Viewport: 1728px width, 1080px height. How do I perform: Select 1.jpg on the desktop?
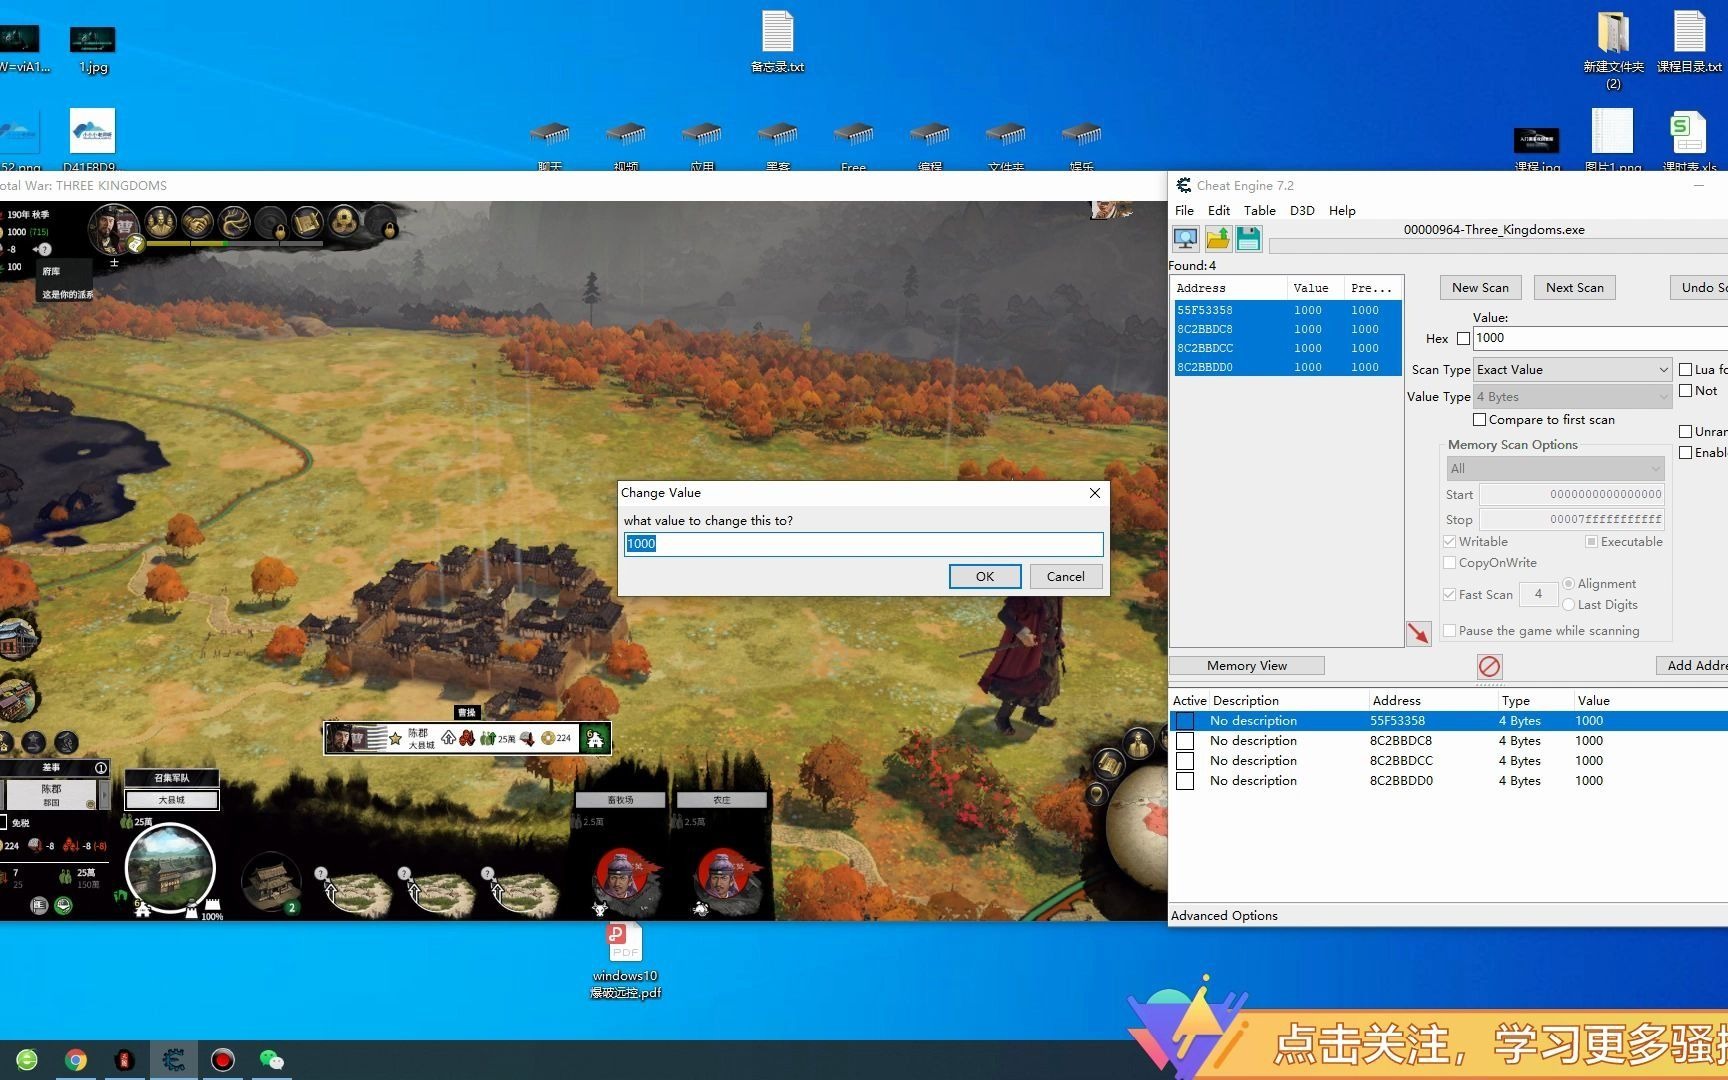tap(92, 50)
